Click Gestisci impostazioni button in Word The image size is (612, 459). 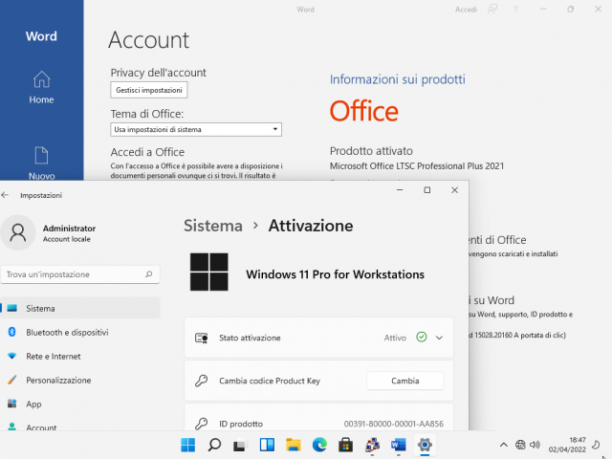click(x=149, y=90)
